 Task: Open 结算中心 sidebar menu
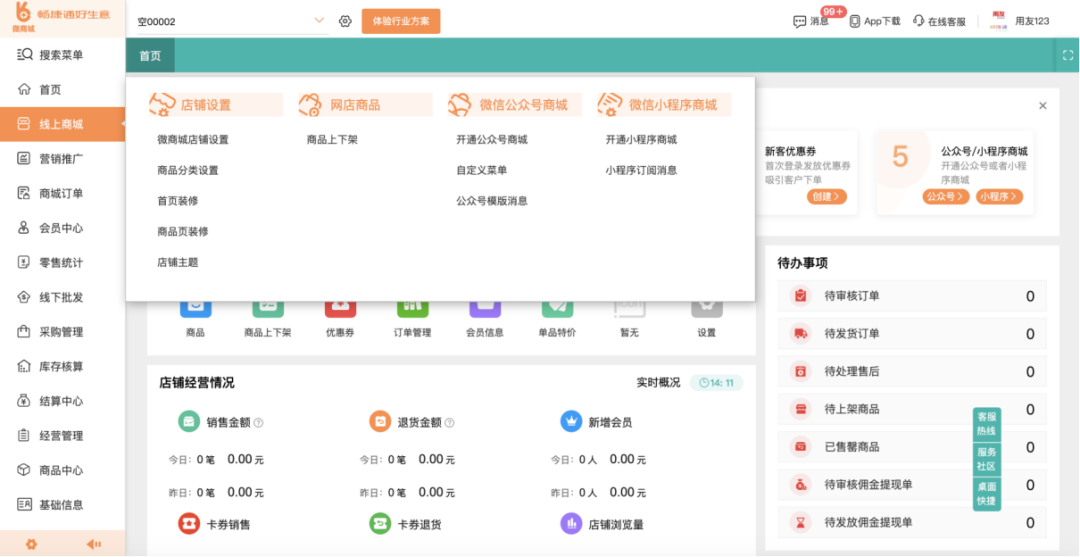[x=63, y=401]
